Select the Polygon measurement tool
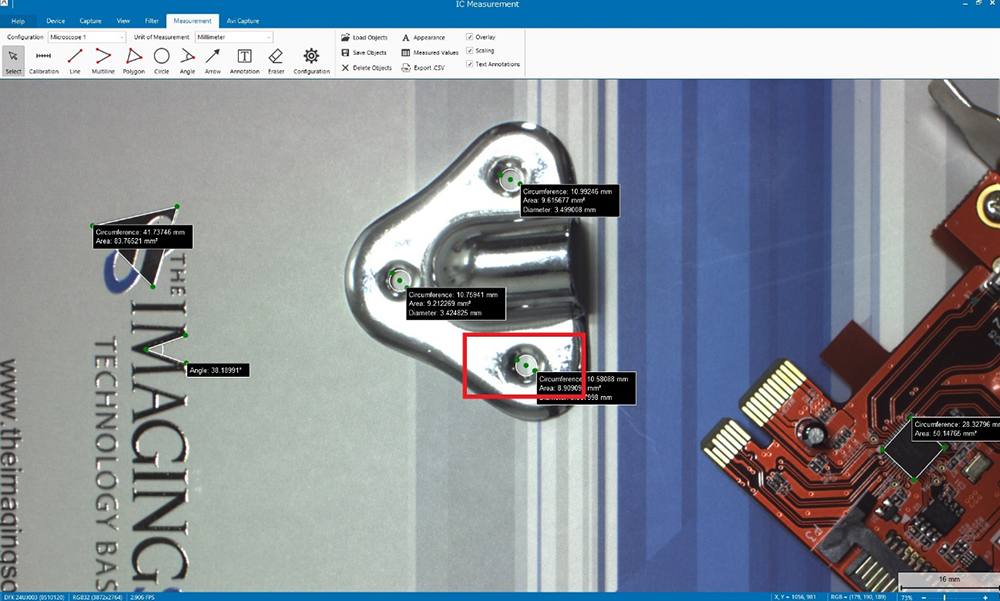 [x=133, y=61]
